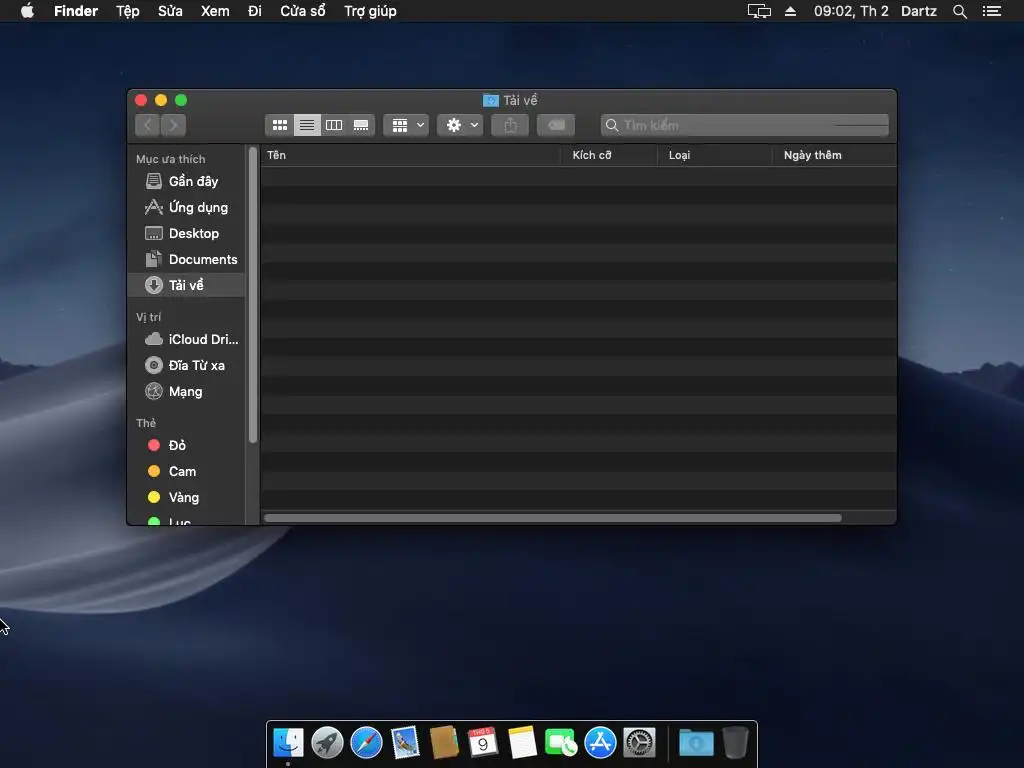Open the Sửa menu
The image size is (1024, 768).
[170, 11]
